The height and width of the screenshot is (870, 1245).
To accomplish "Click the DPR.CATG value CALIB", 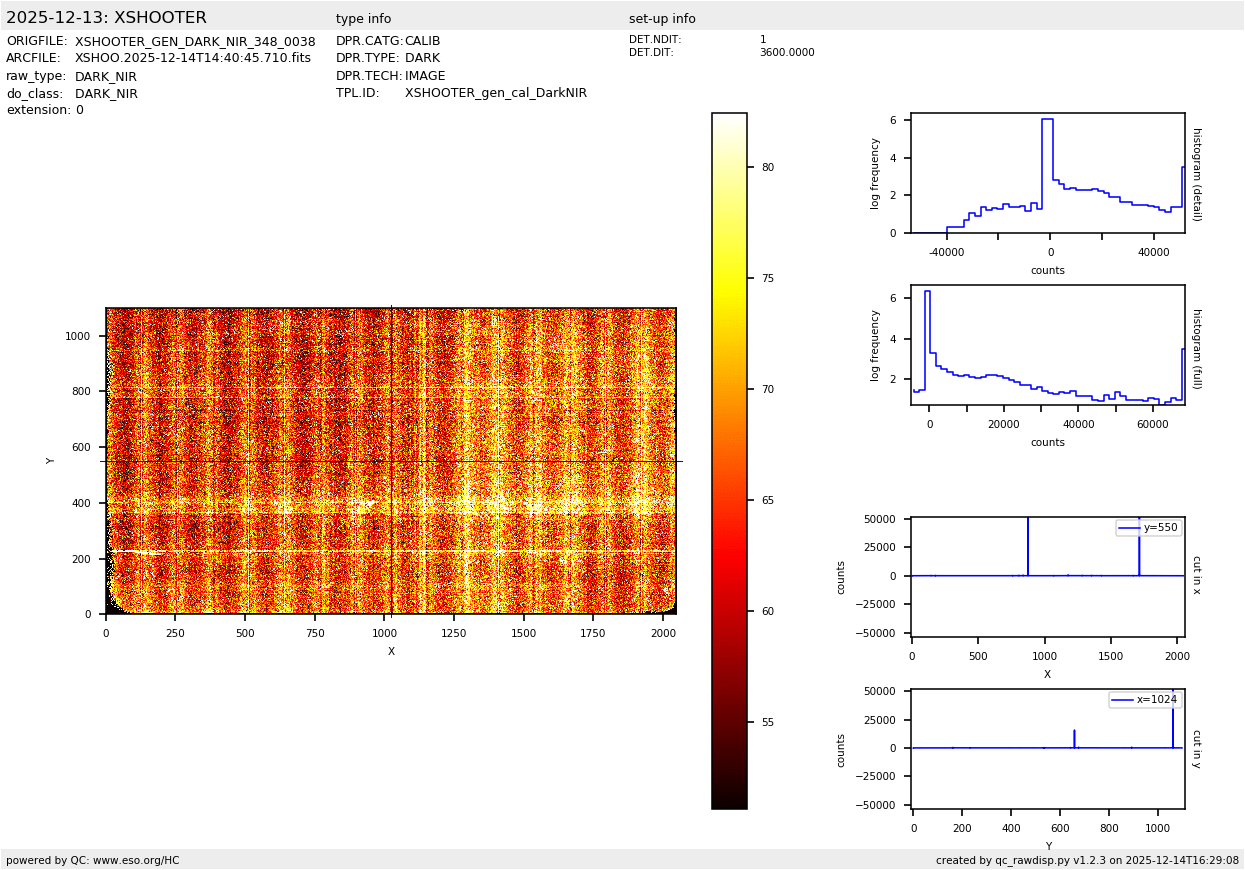I will pyautogui.click(x=422, y=41).
